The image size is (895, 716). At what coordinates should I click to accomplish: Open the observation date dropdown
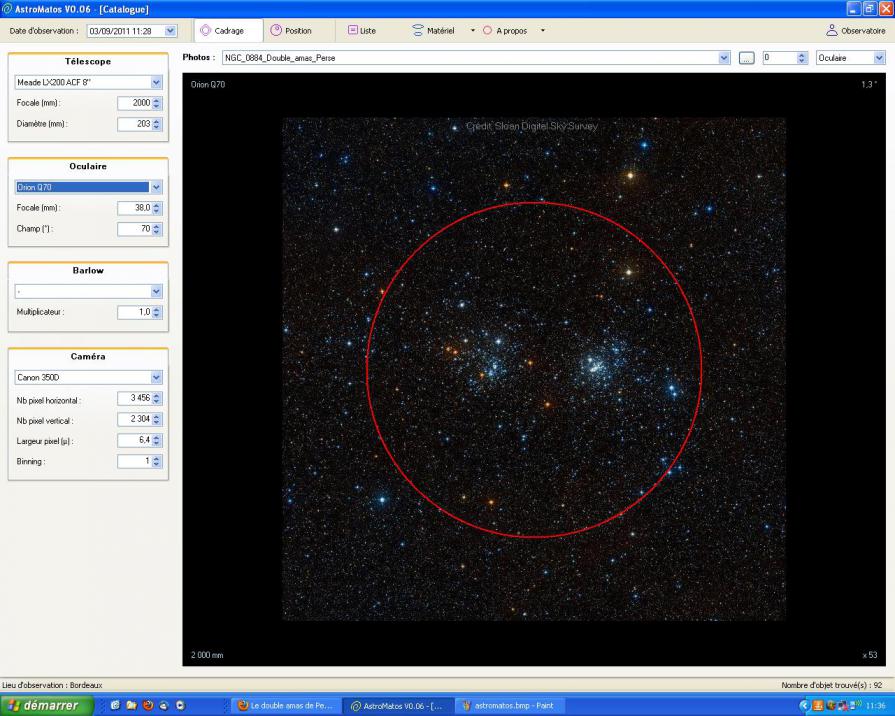pos(170,31)
